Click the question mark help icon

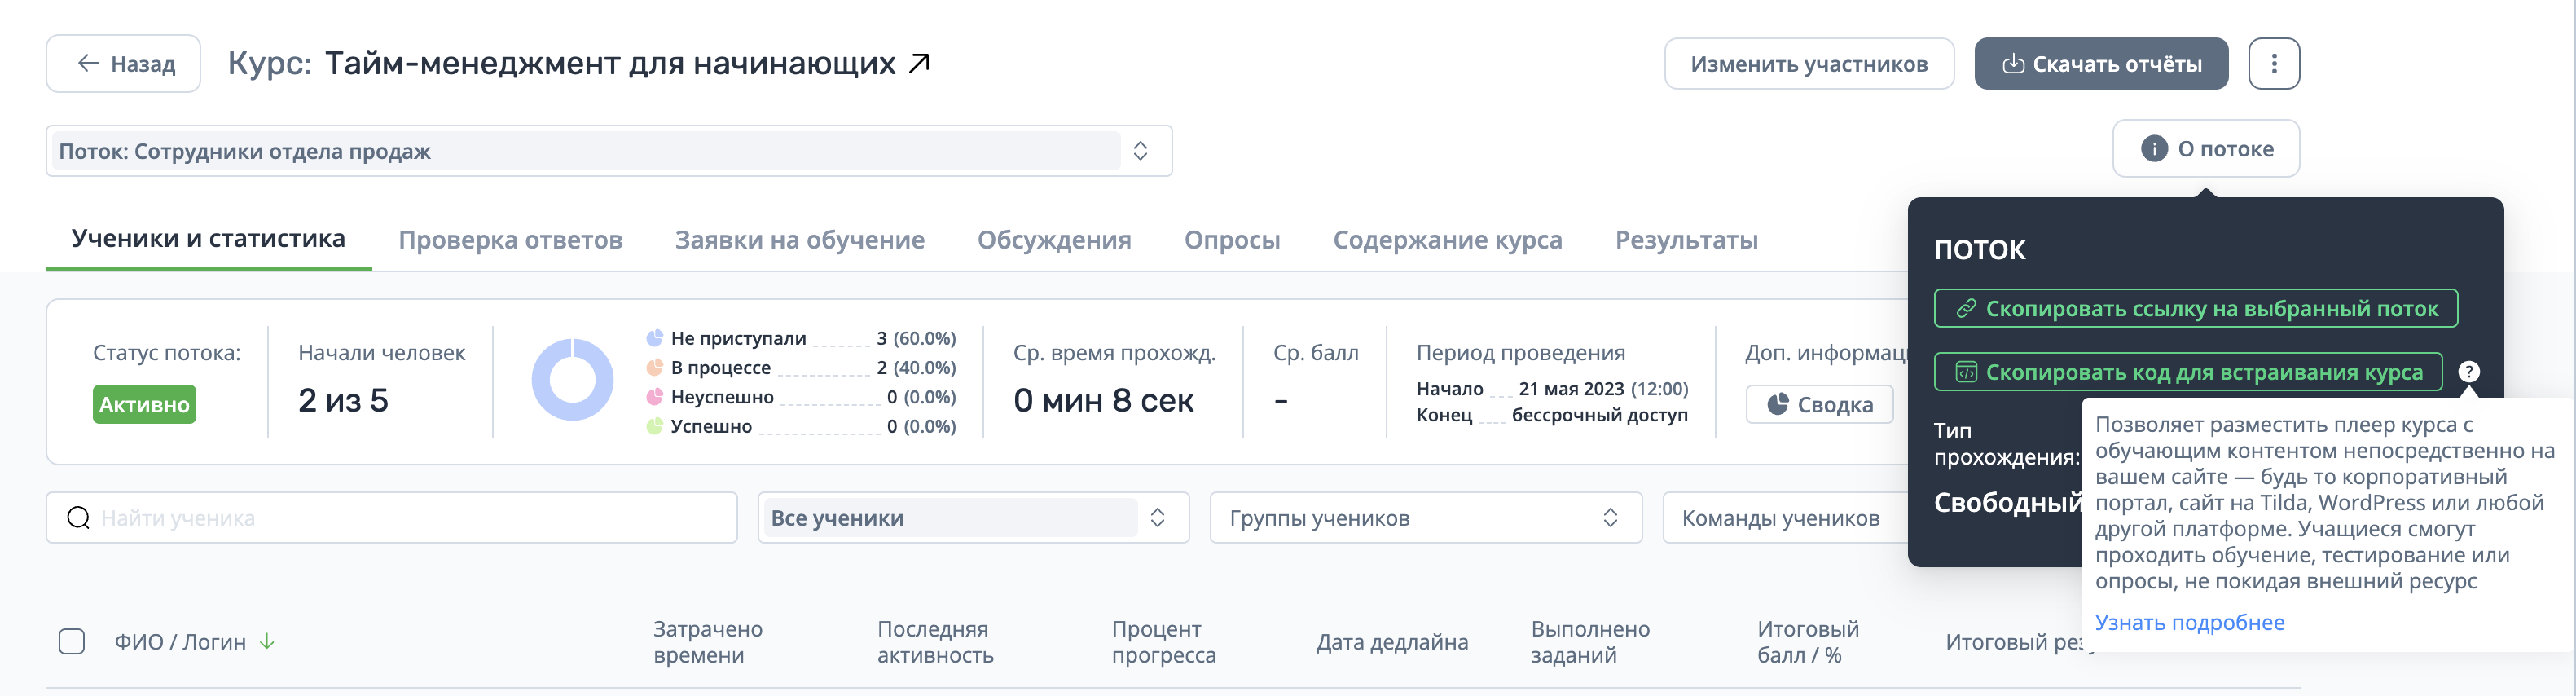pyautogui.click(x=2468, y=372)
